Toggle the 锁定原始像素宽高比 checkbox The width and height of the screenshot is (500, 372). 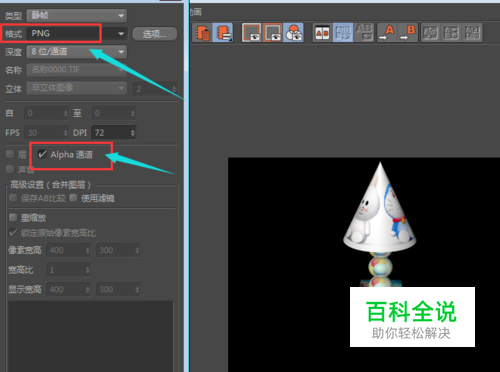pos(13,233)
